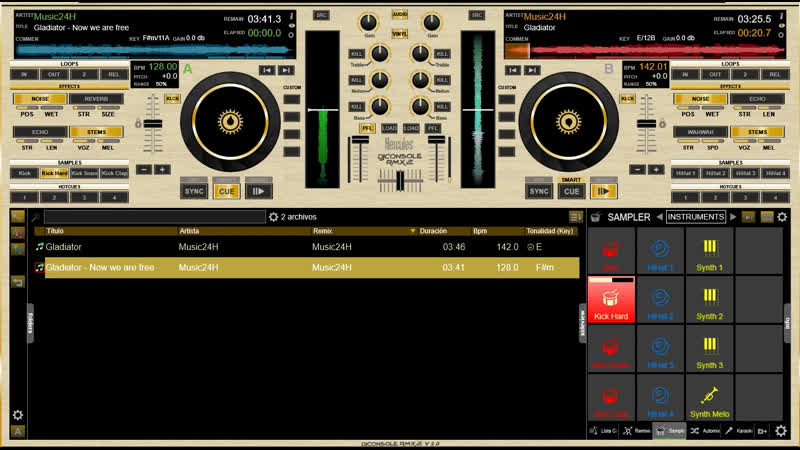The height and width of the screenshot is (450, 800).
Task: Open the INSTRUMENTS sampler bank selector
Action: pos(696,217)
